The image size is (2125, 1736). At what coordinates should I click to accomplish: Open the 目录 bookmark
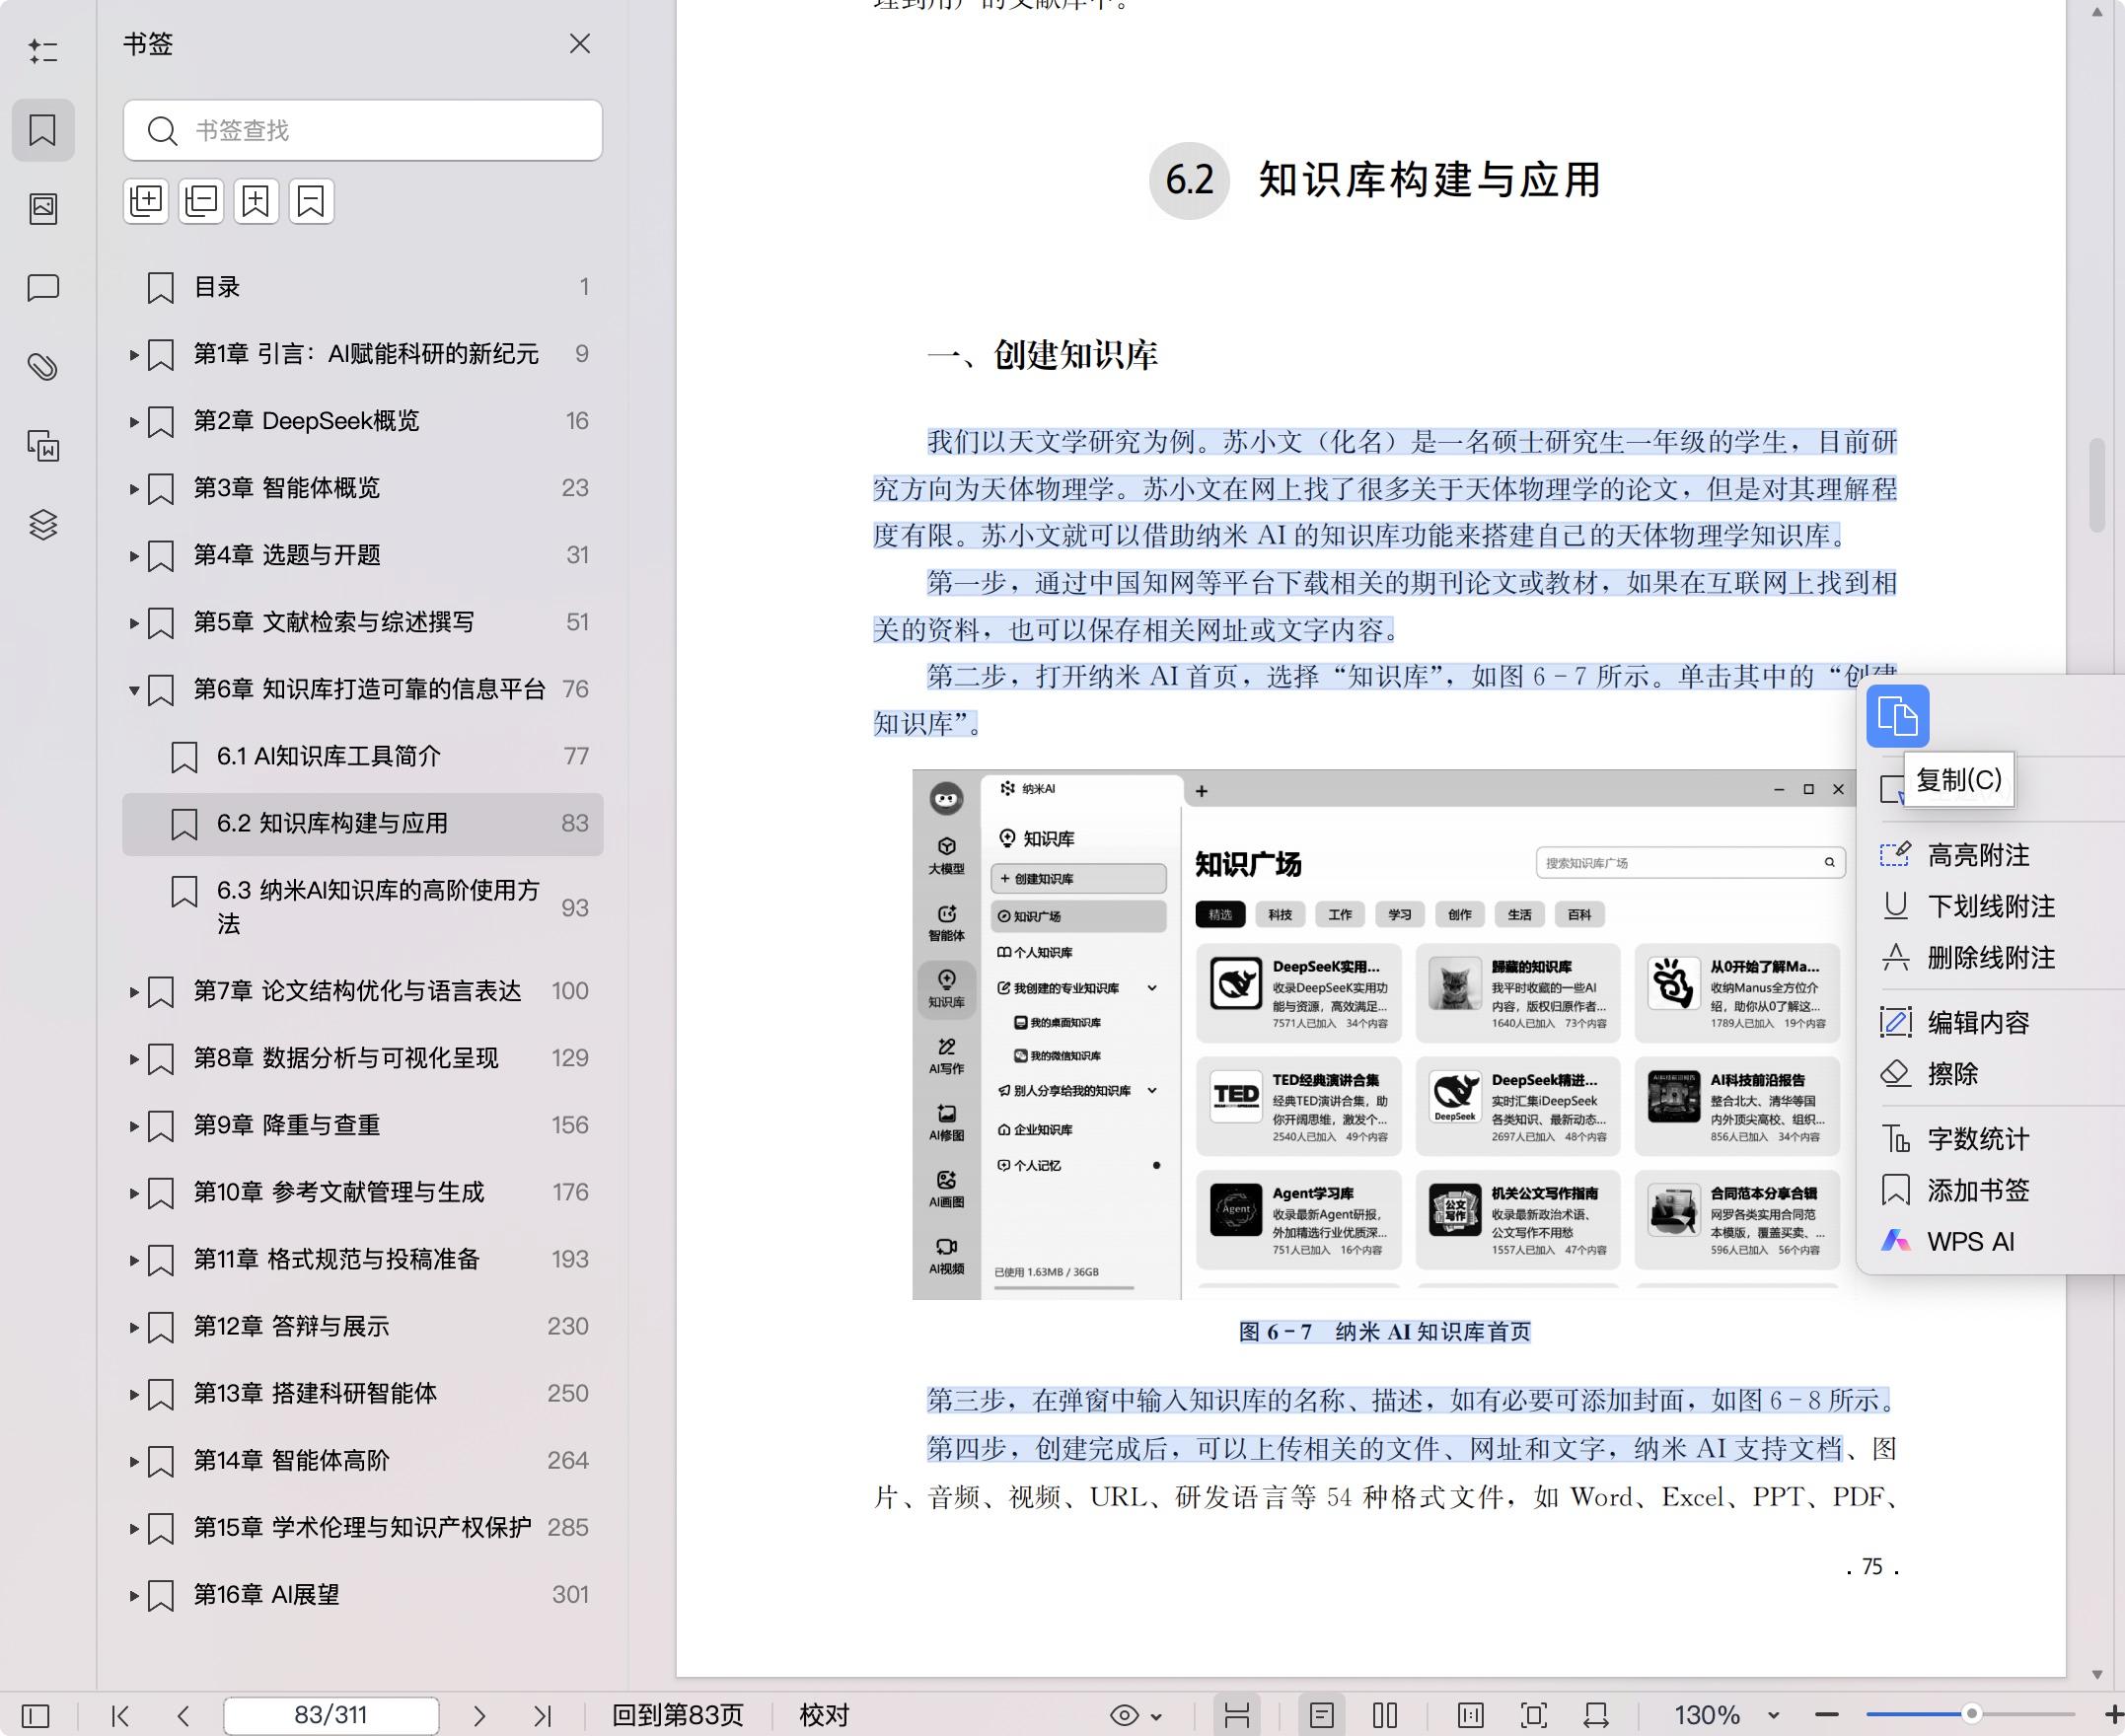click(363, 287)
